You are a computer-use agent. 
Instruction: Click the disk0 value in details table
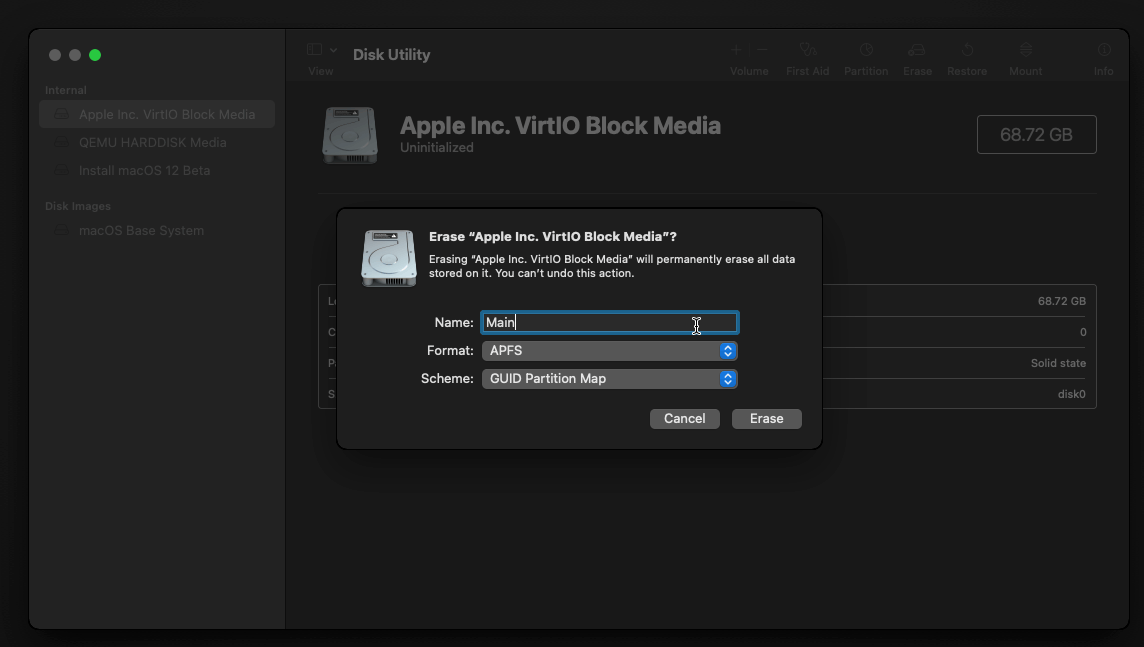[1072, 395]
